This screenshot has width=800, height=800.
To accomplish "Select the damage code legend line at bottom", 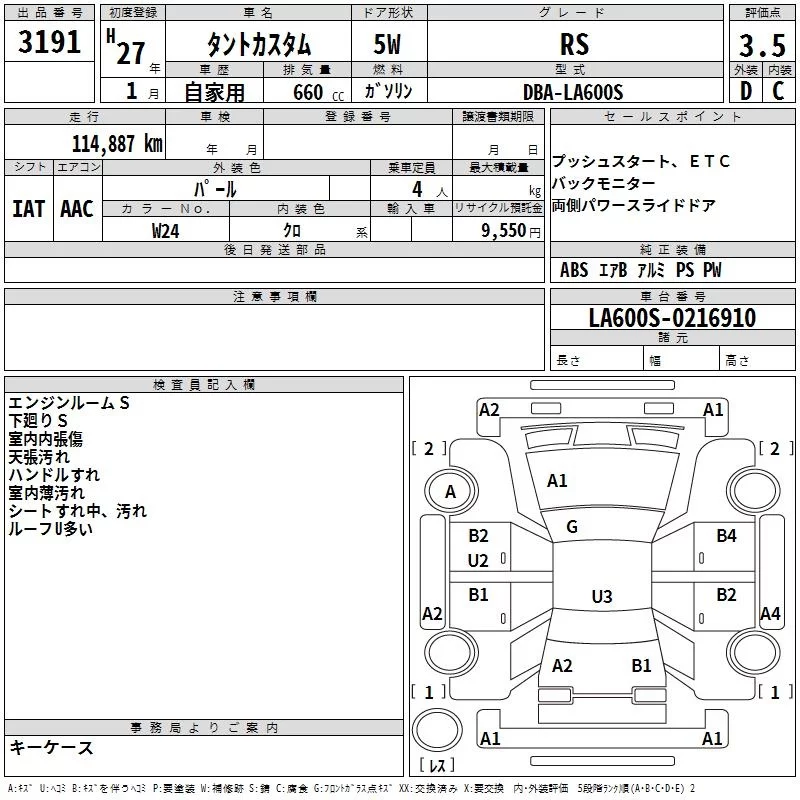I will (352, 788).
